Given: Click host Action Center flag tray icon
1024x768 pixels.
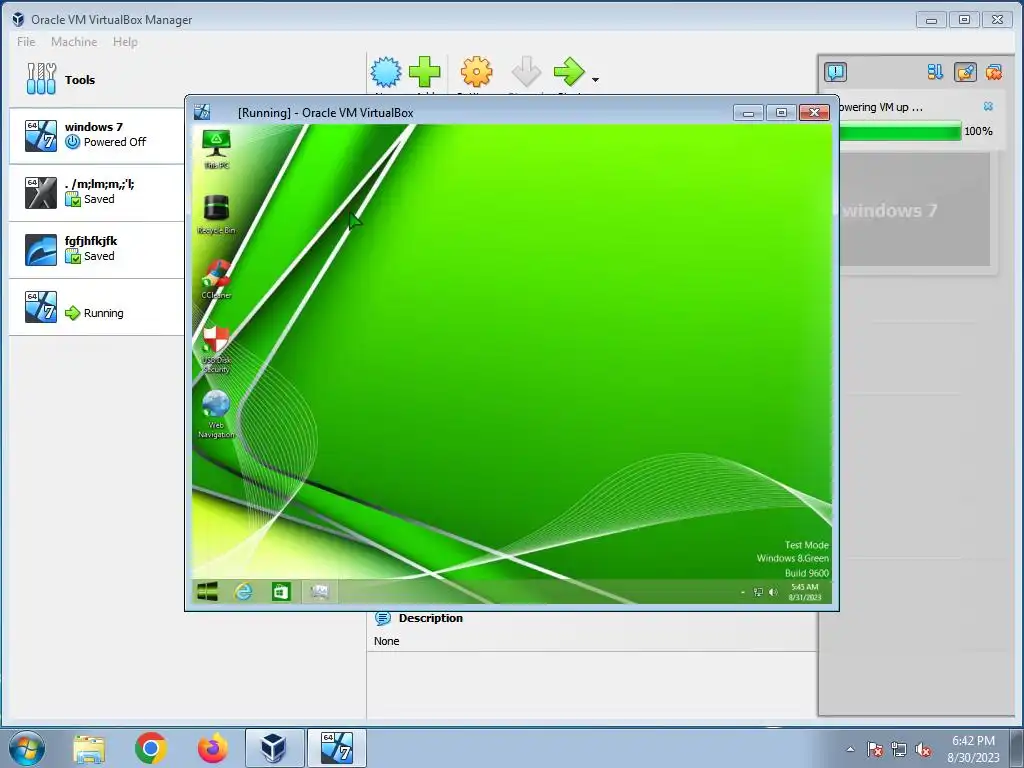Looking at the screenshot, I should (x=875, y=749).
